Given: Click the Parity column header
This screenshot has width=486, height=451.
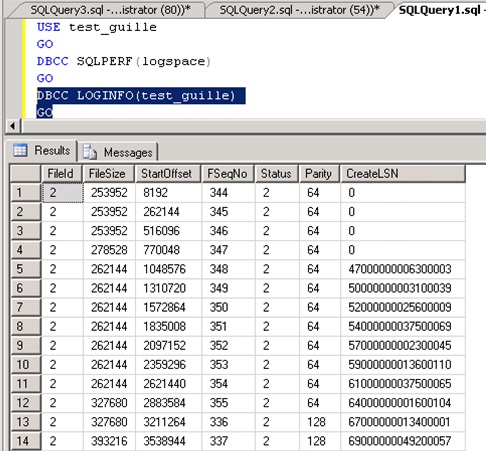Looking at the screenshot, I should 319,174.
